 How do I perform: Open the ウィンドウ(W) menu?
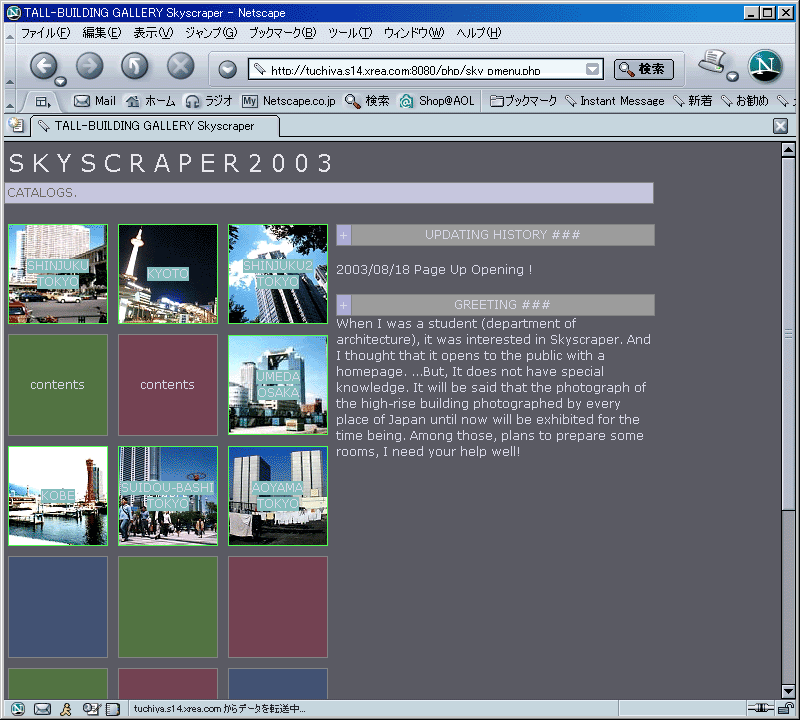pyautogui.click(x=414, y=33)
